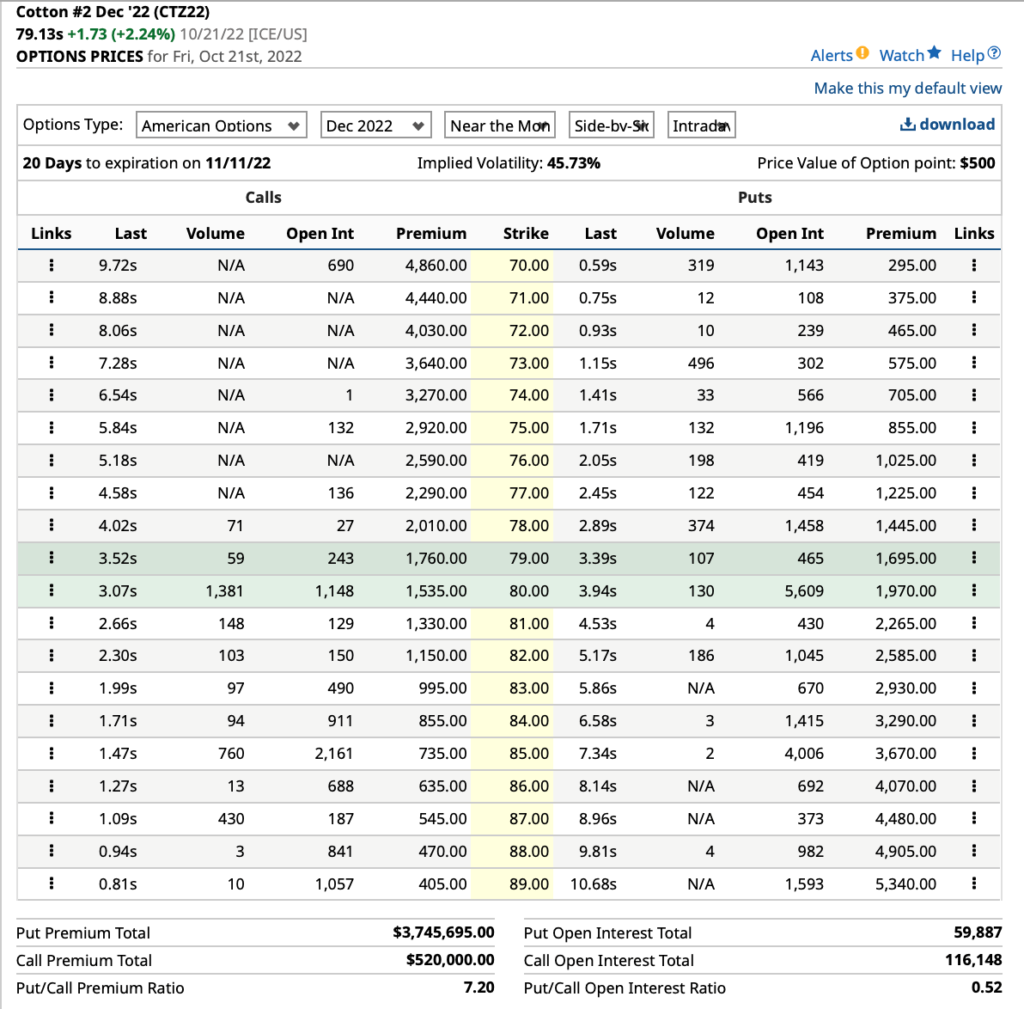Viewport: 1024px width, 1009px height.
Task: Click the Implied Volatility 45.73% text
Action: tap(509, 163)
